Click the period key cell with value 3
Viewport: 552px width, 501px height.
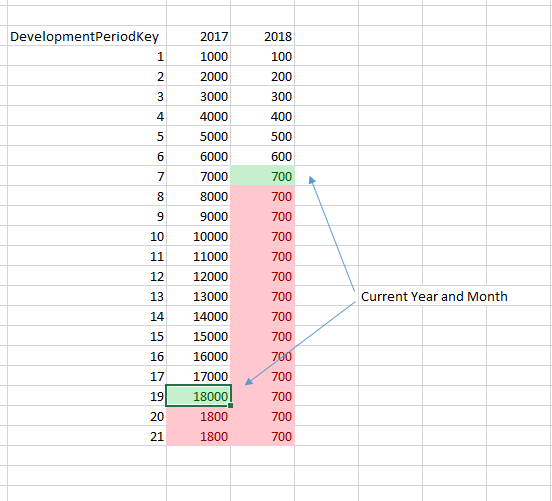tap(87, 96)
